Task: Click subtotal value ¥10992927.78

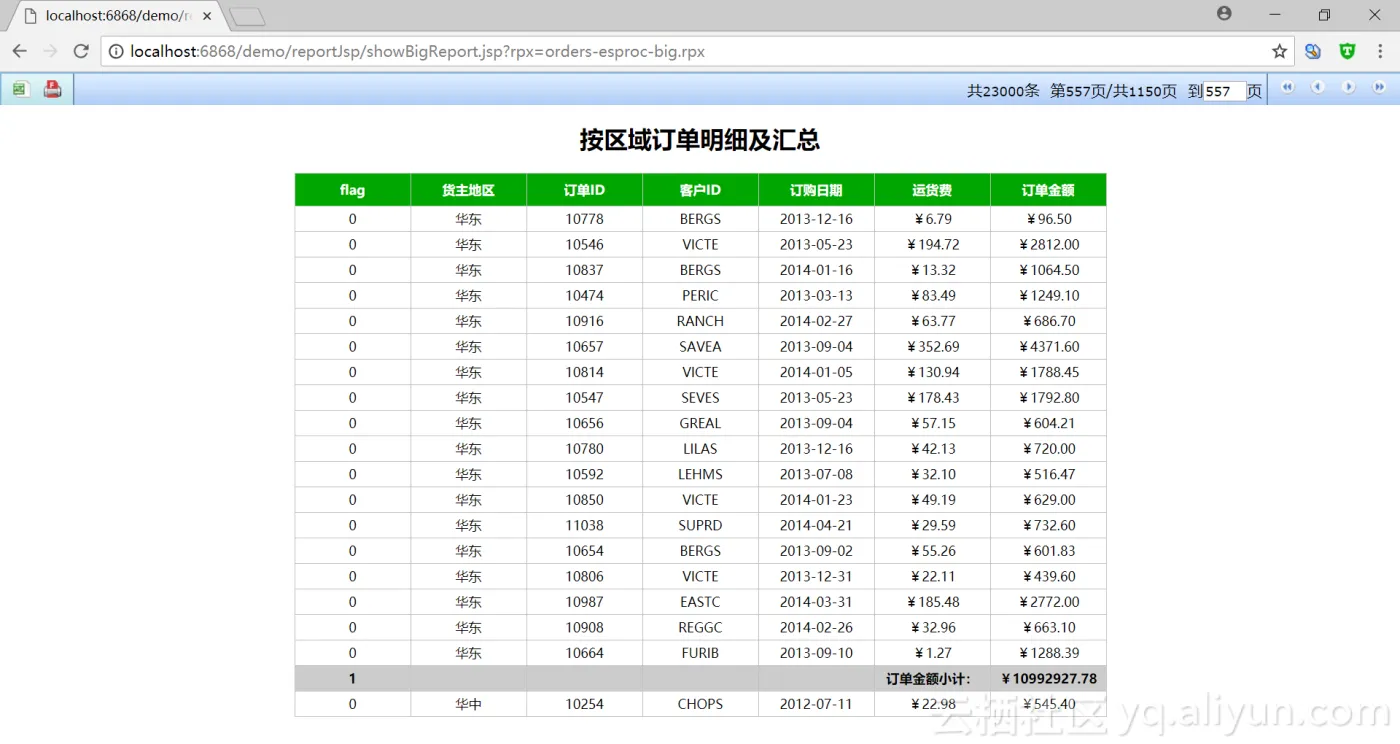Action: pyautogui.click(x=1048, y=679)
